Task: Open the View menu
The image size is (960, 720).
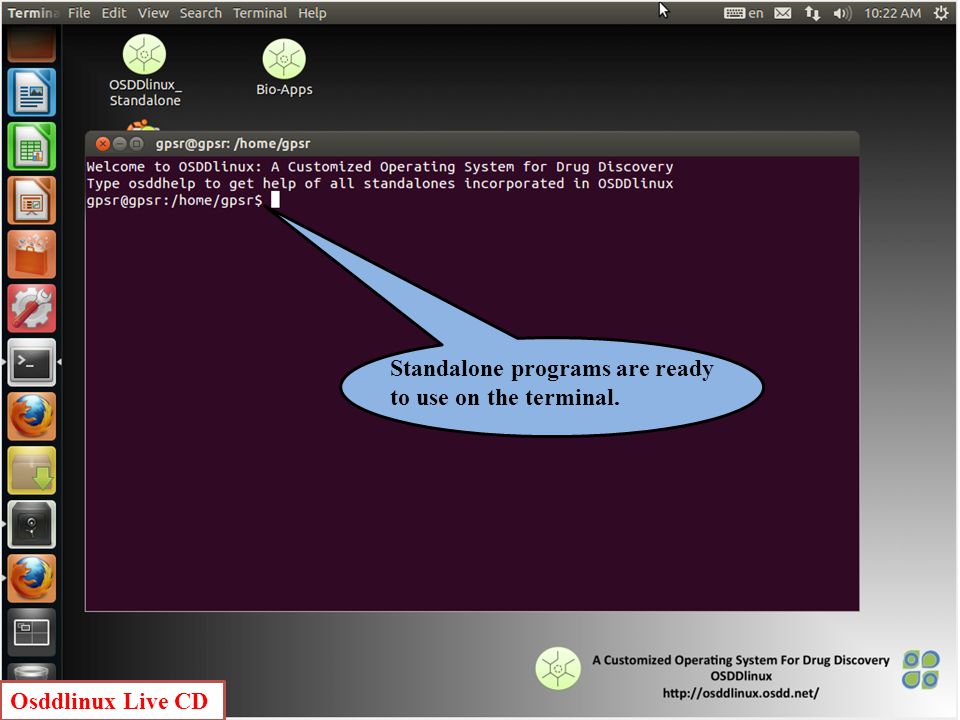Action: point(153,13)
